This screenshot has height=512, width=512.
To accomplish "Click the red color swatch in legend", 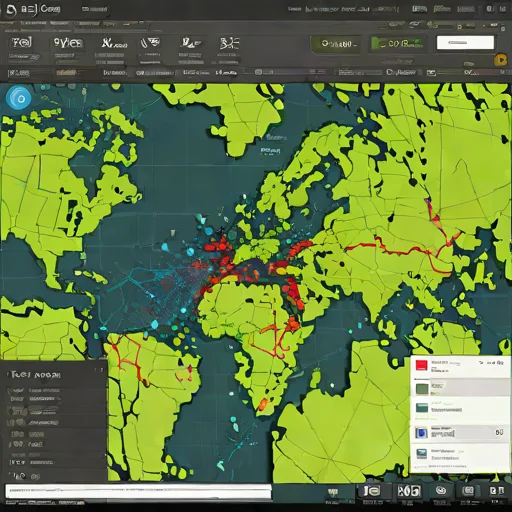I will click(x=421, y=365).
